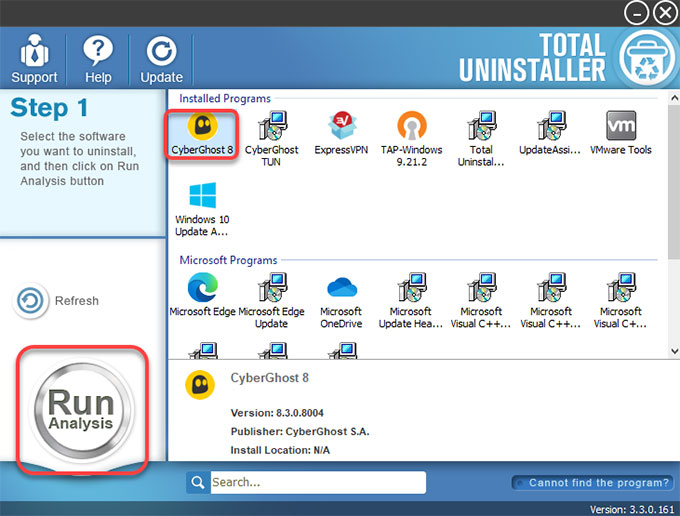Viewport: 680px width, 516px height.
Task: Click the scroll up arrow of program list
Action: point(674,98)
